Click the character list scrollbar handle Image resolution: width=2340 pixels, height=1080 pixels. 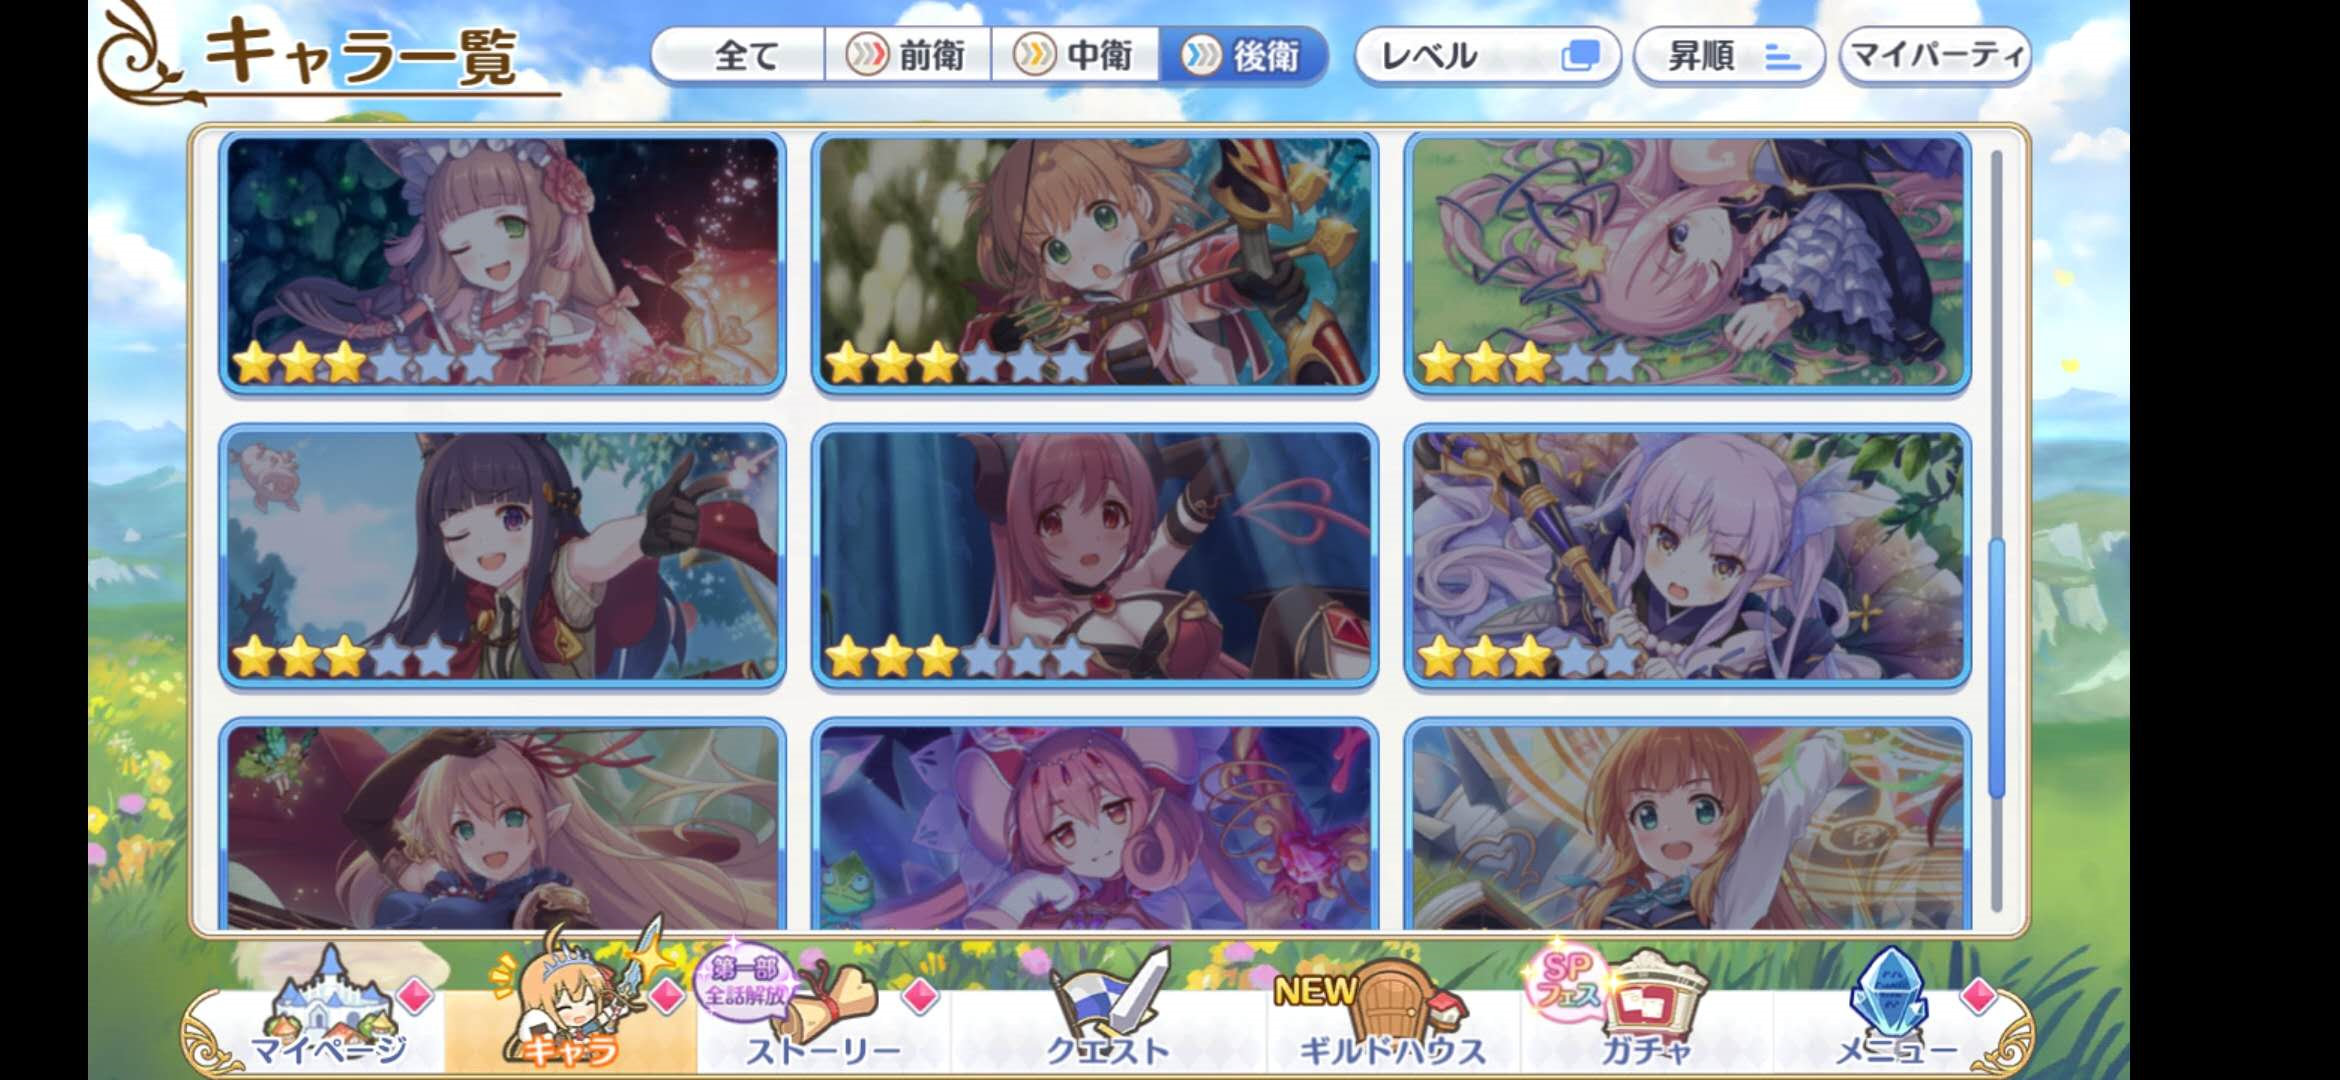[x=1996, y=668]
